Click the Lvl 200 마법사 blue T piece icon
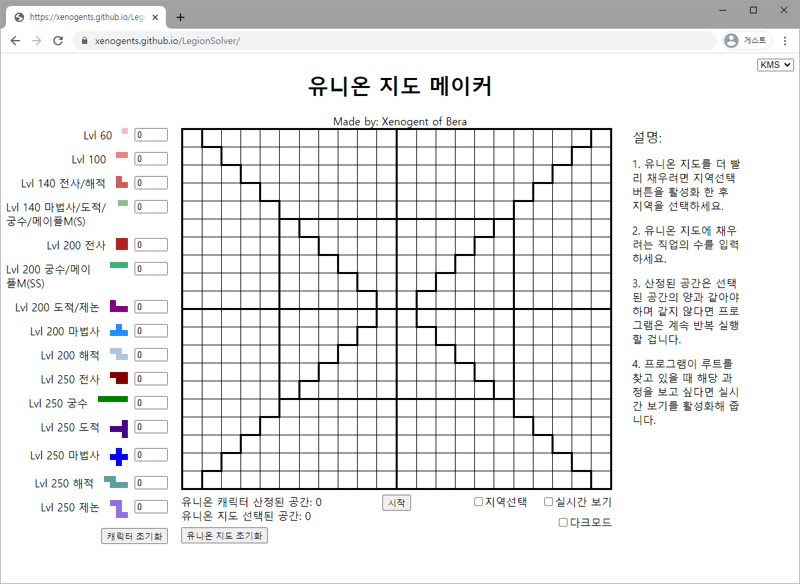Screen dimensions: 800x584 tap(119, 330)
